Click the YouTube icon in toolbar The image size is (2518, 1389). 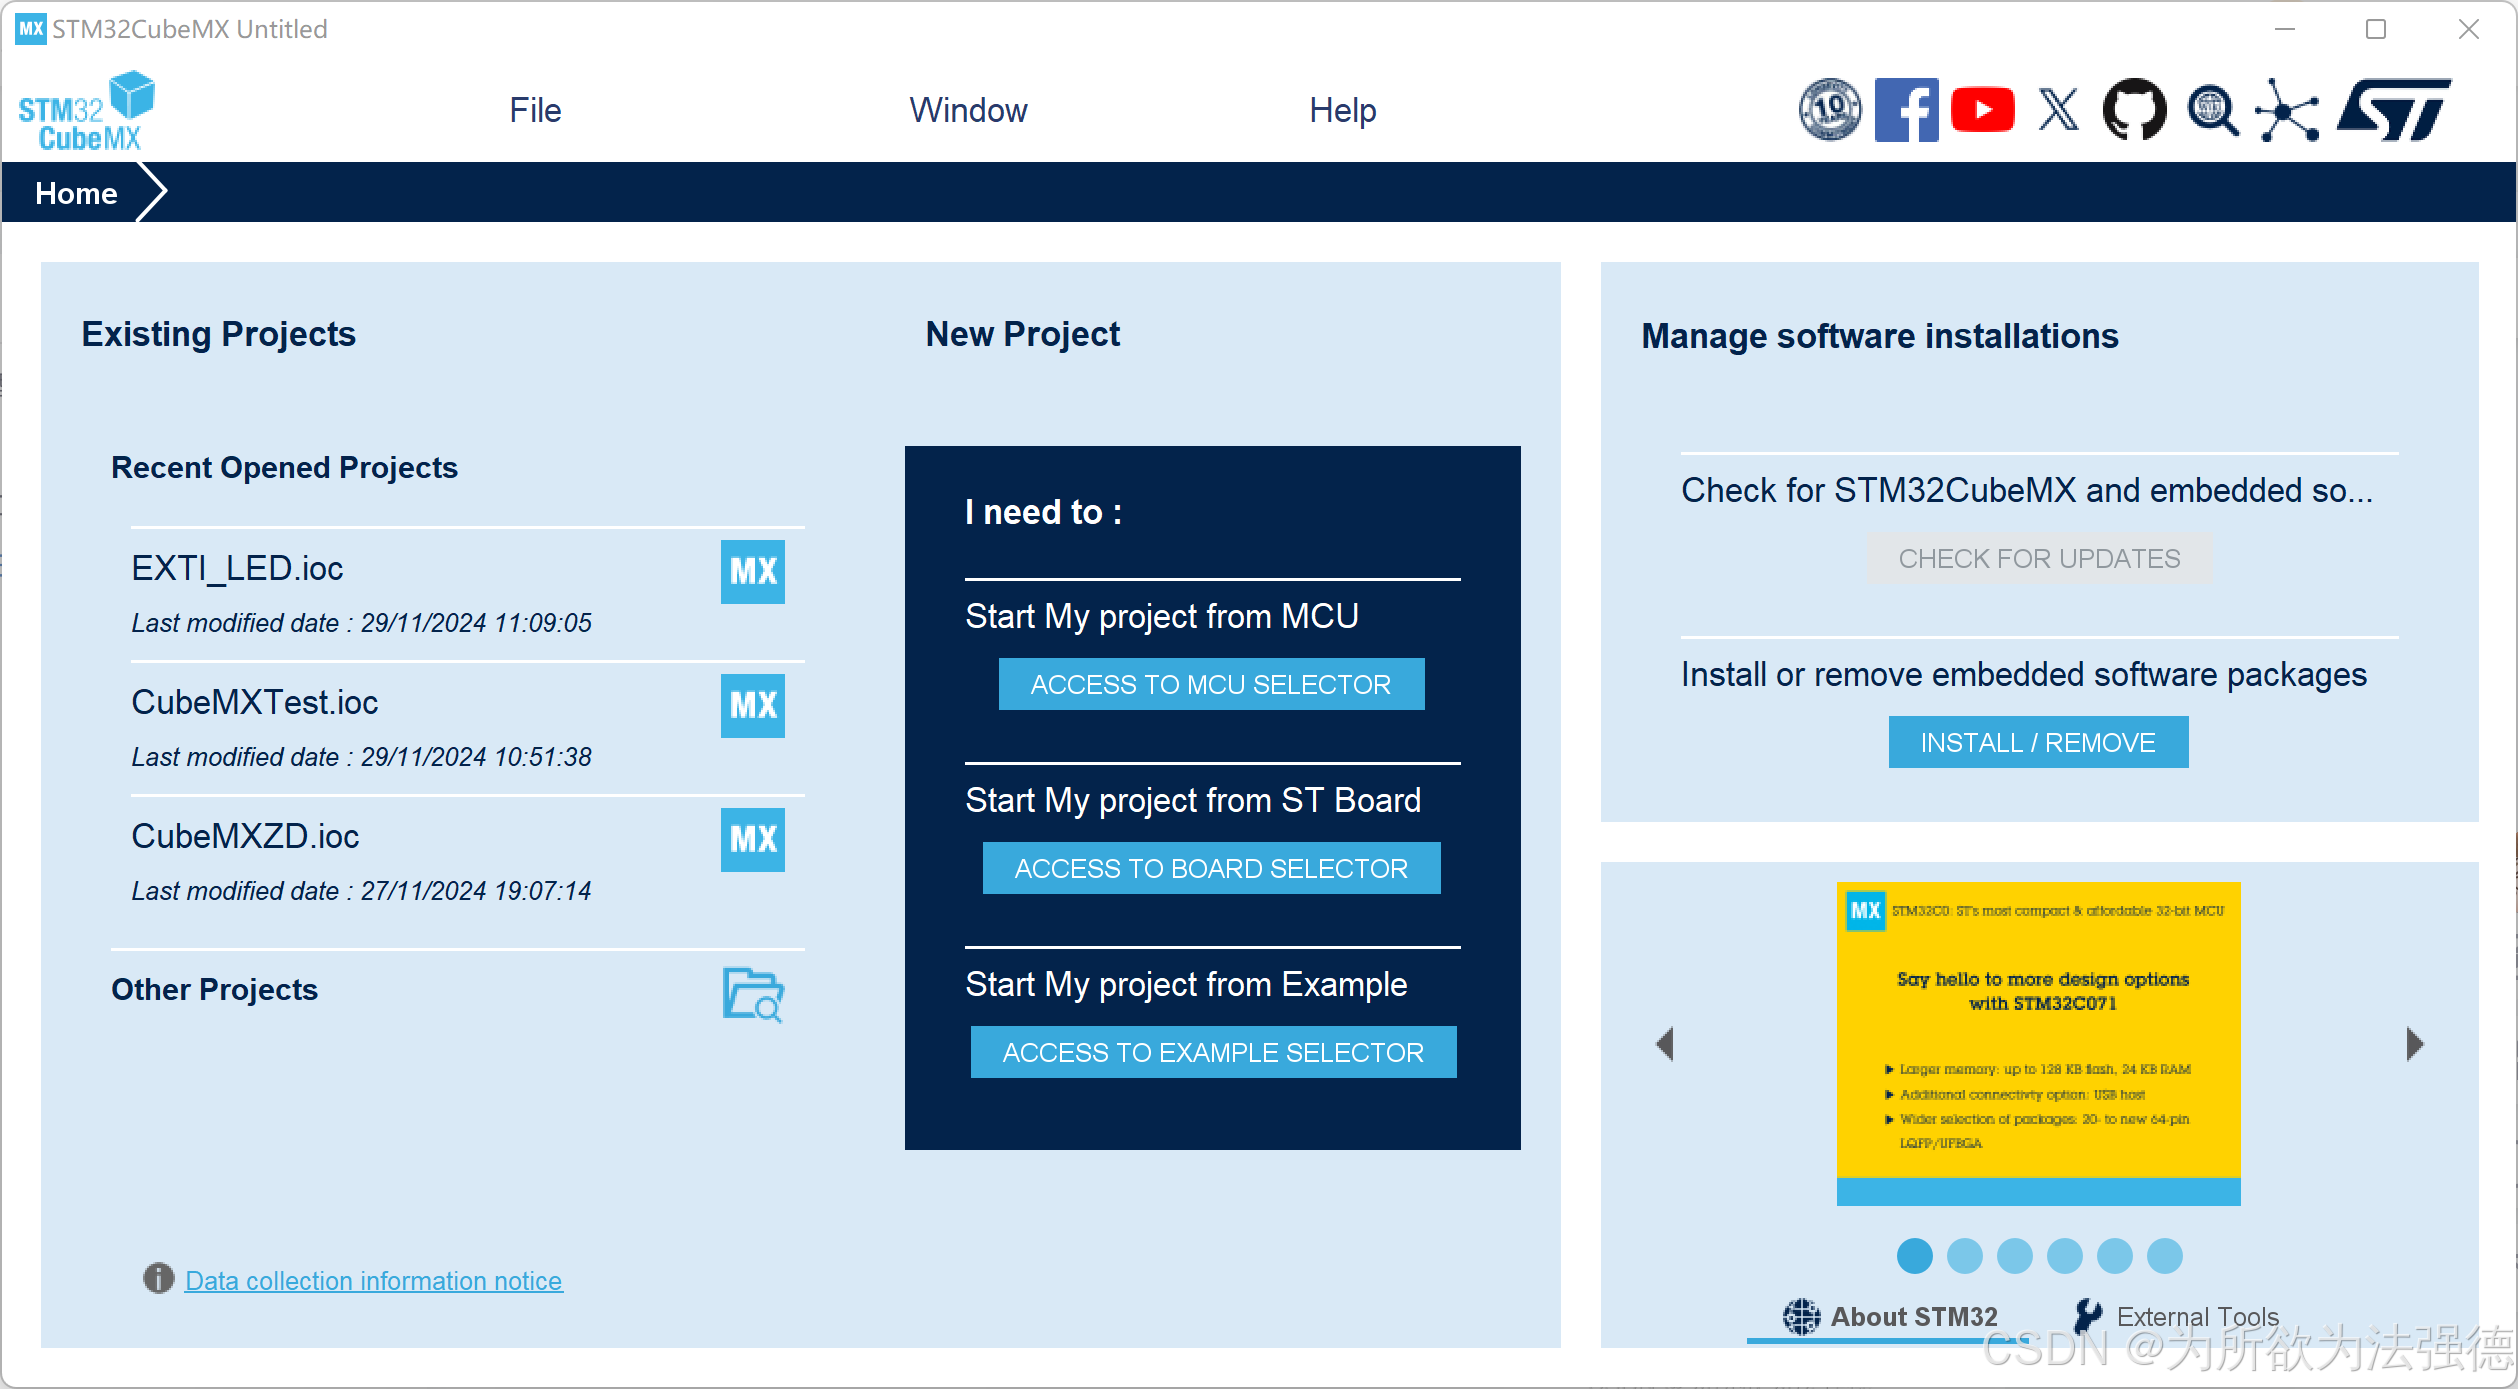[1982, 109]
